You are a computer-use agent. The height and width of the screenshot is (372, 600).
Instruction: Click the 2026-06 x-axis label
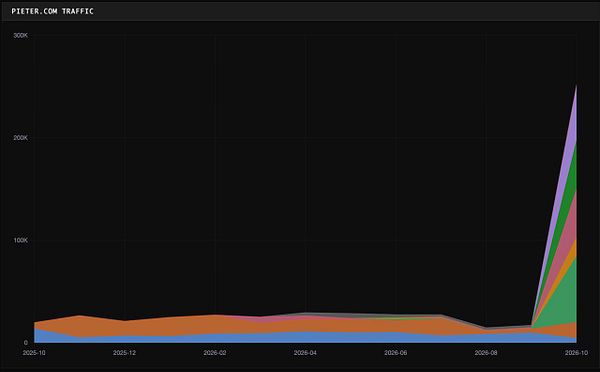click(395, 353)
